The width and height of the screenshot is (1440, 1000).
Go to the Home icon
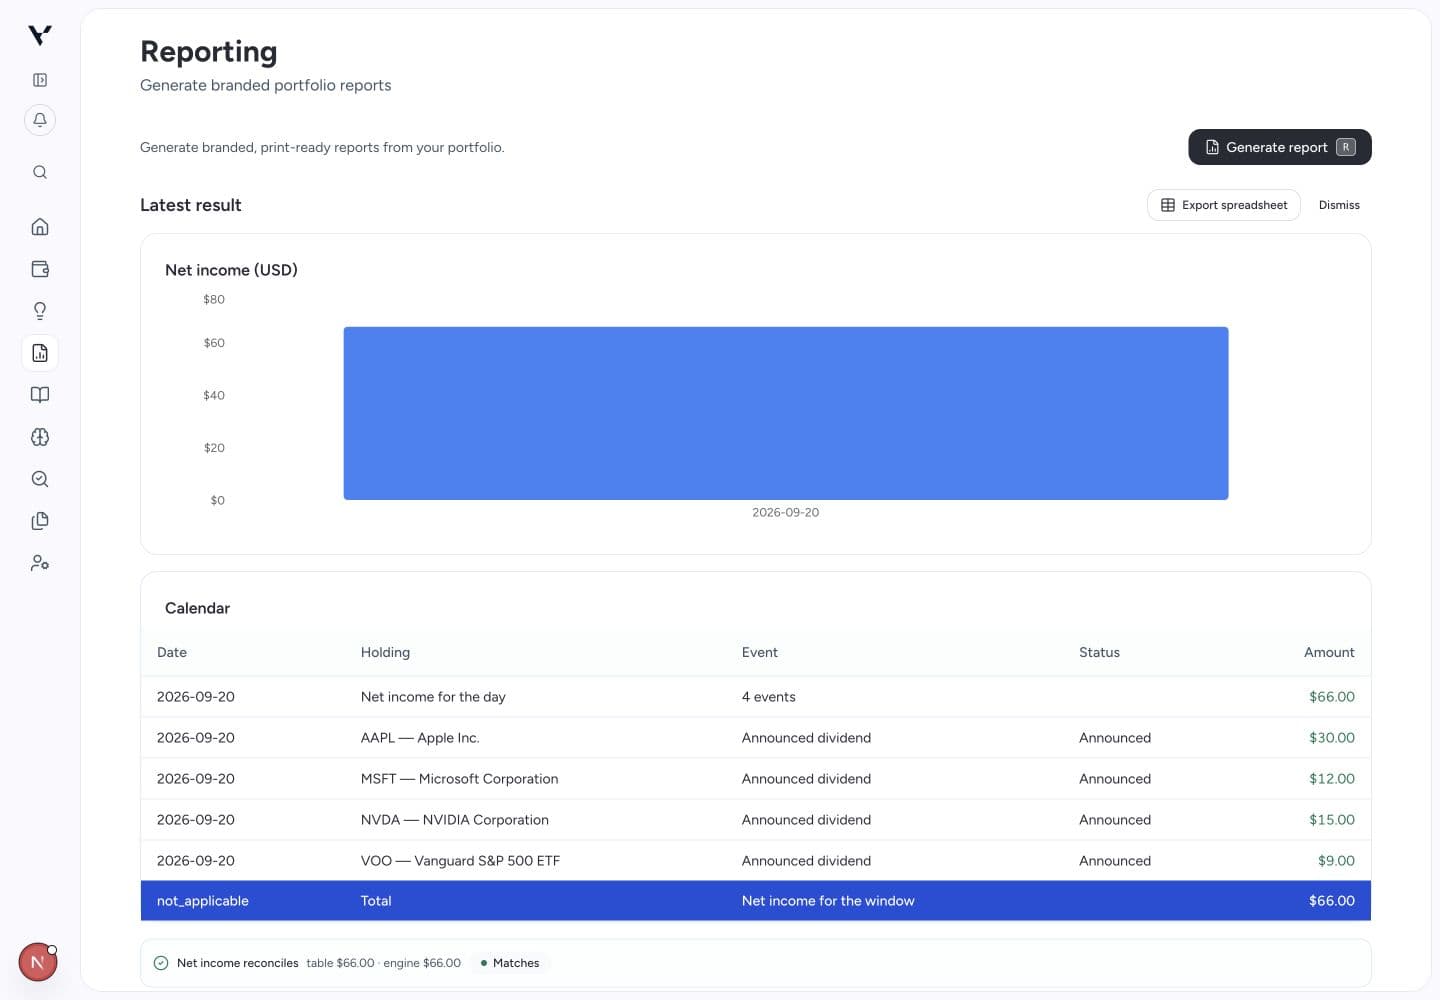(40, 227)
